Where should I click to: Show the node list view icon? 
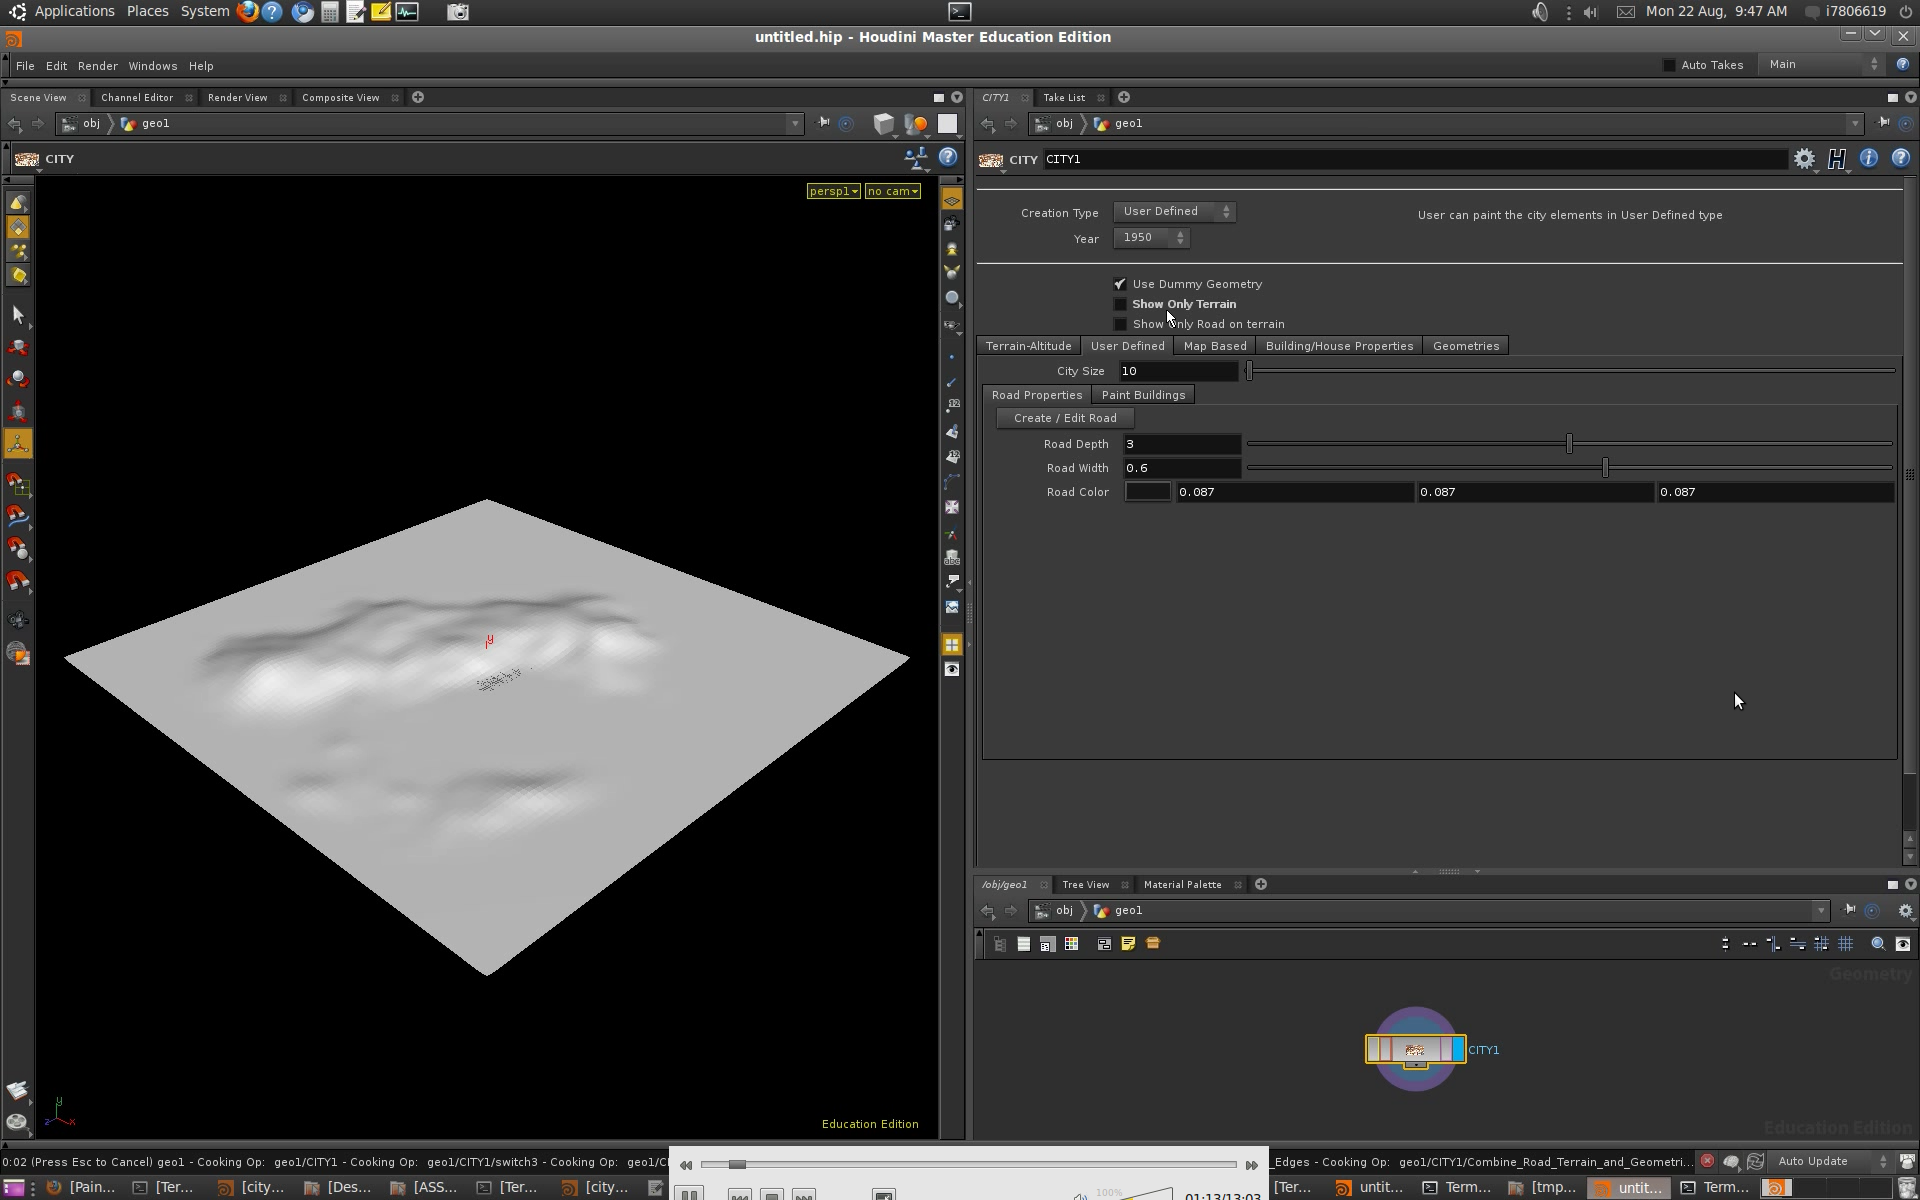coord(1023,944)
